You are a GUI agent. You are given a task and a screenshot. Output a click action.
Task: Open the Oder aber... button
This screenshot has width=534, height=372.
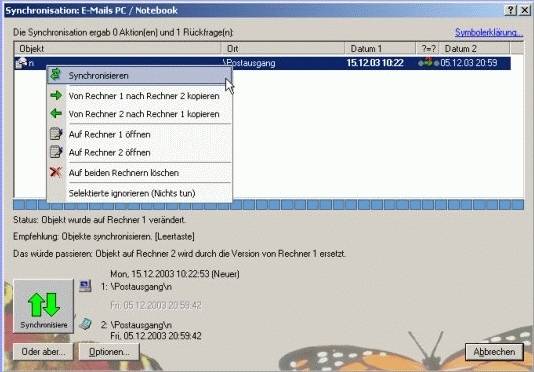pos(43,352)
